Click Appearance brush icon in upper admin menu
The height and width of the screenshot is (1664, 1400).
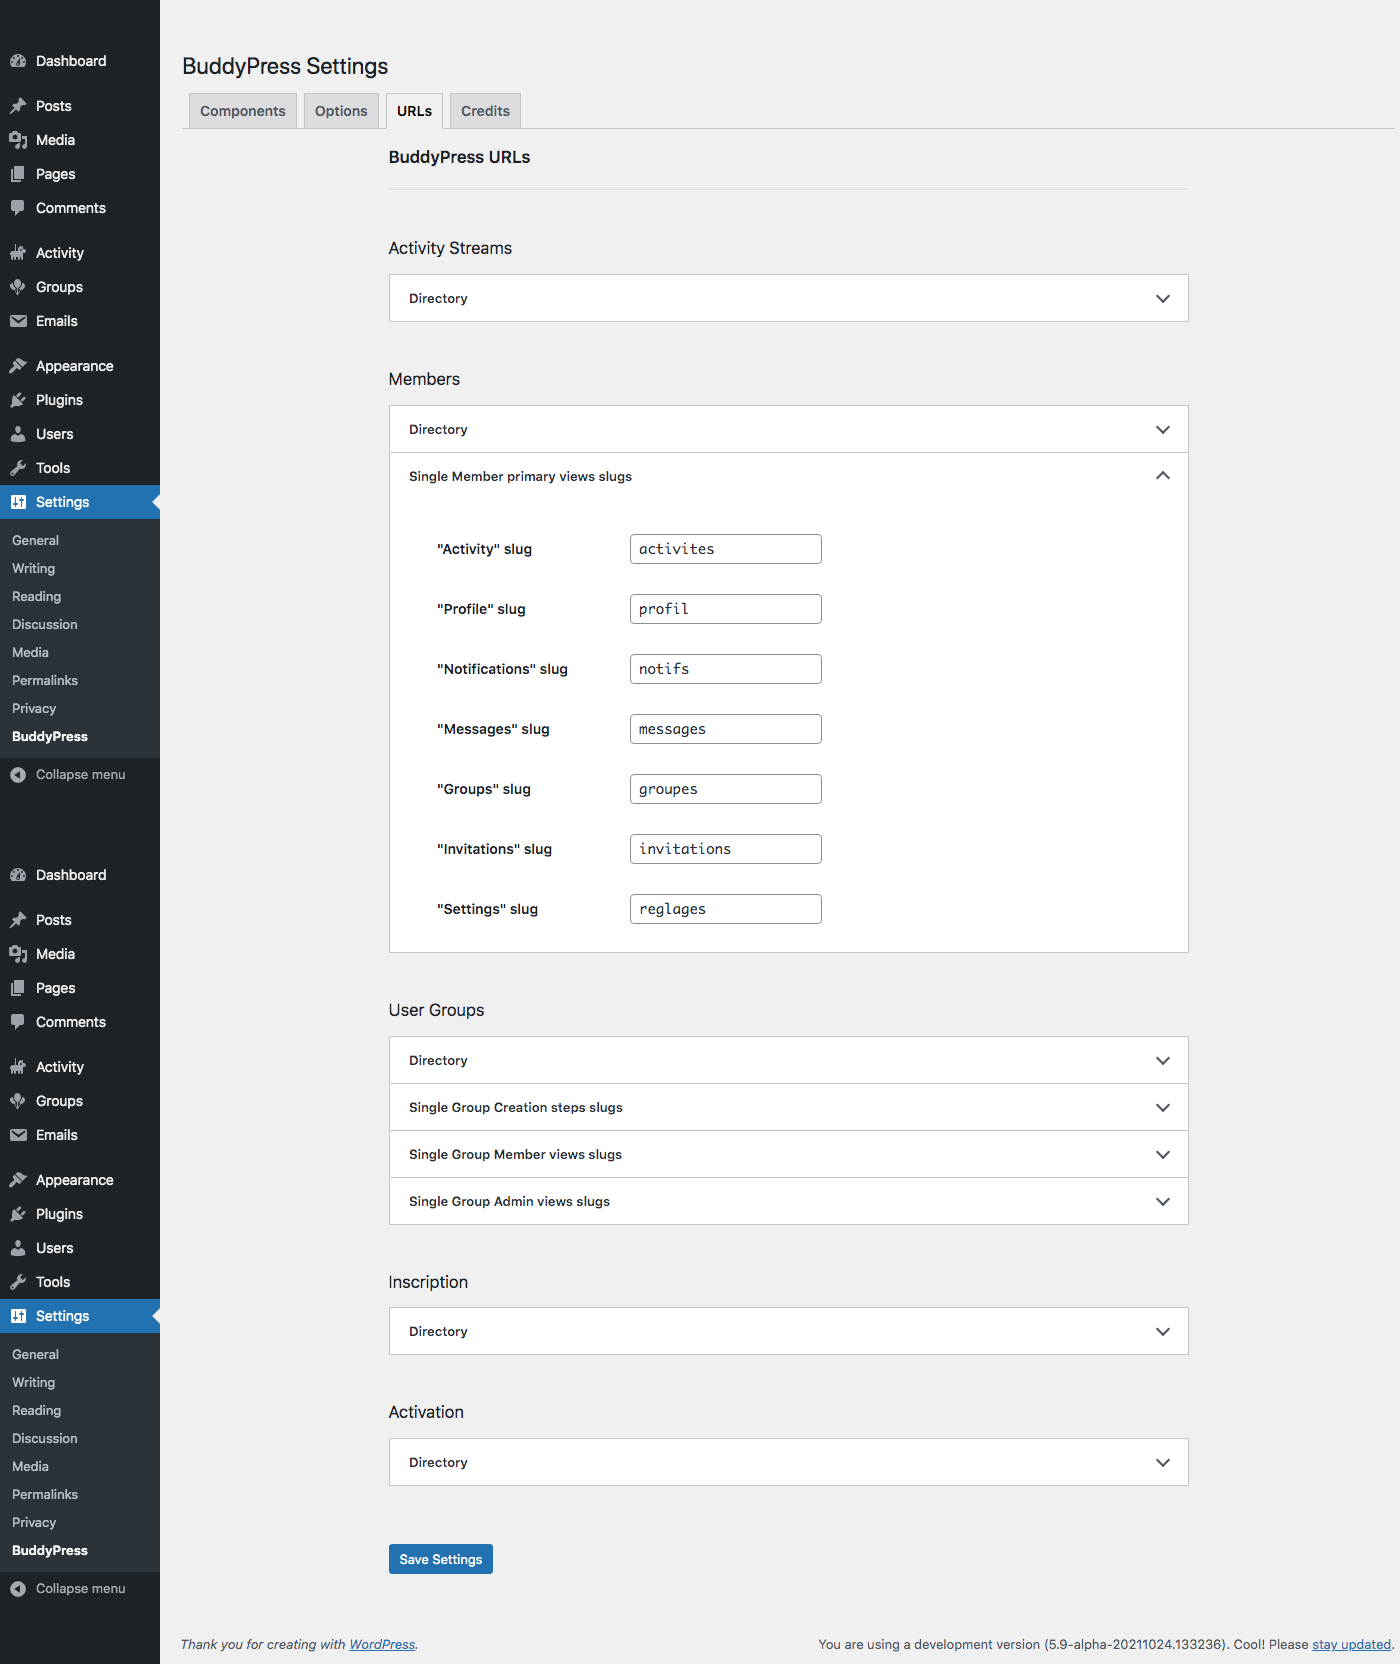pos(18,366)
